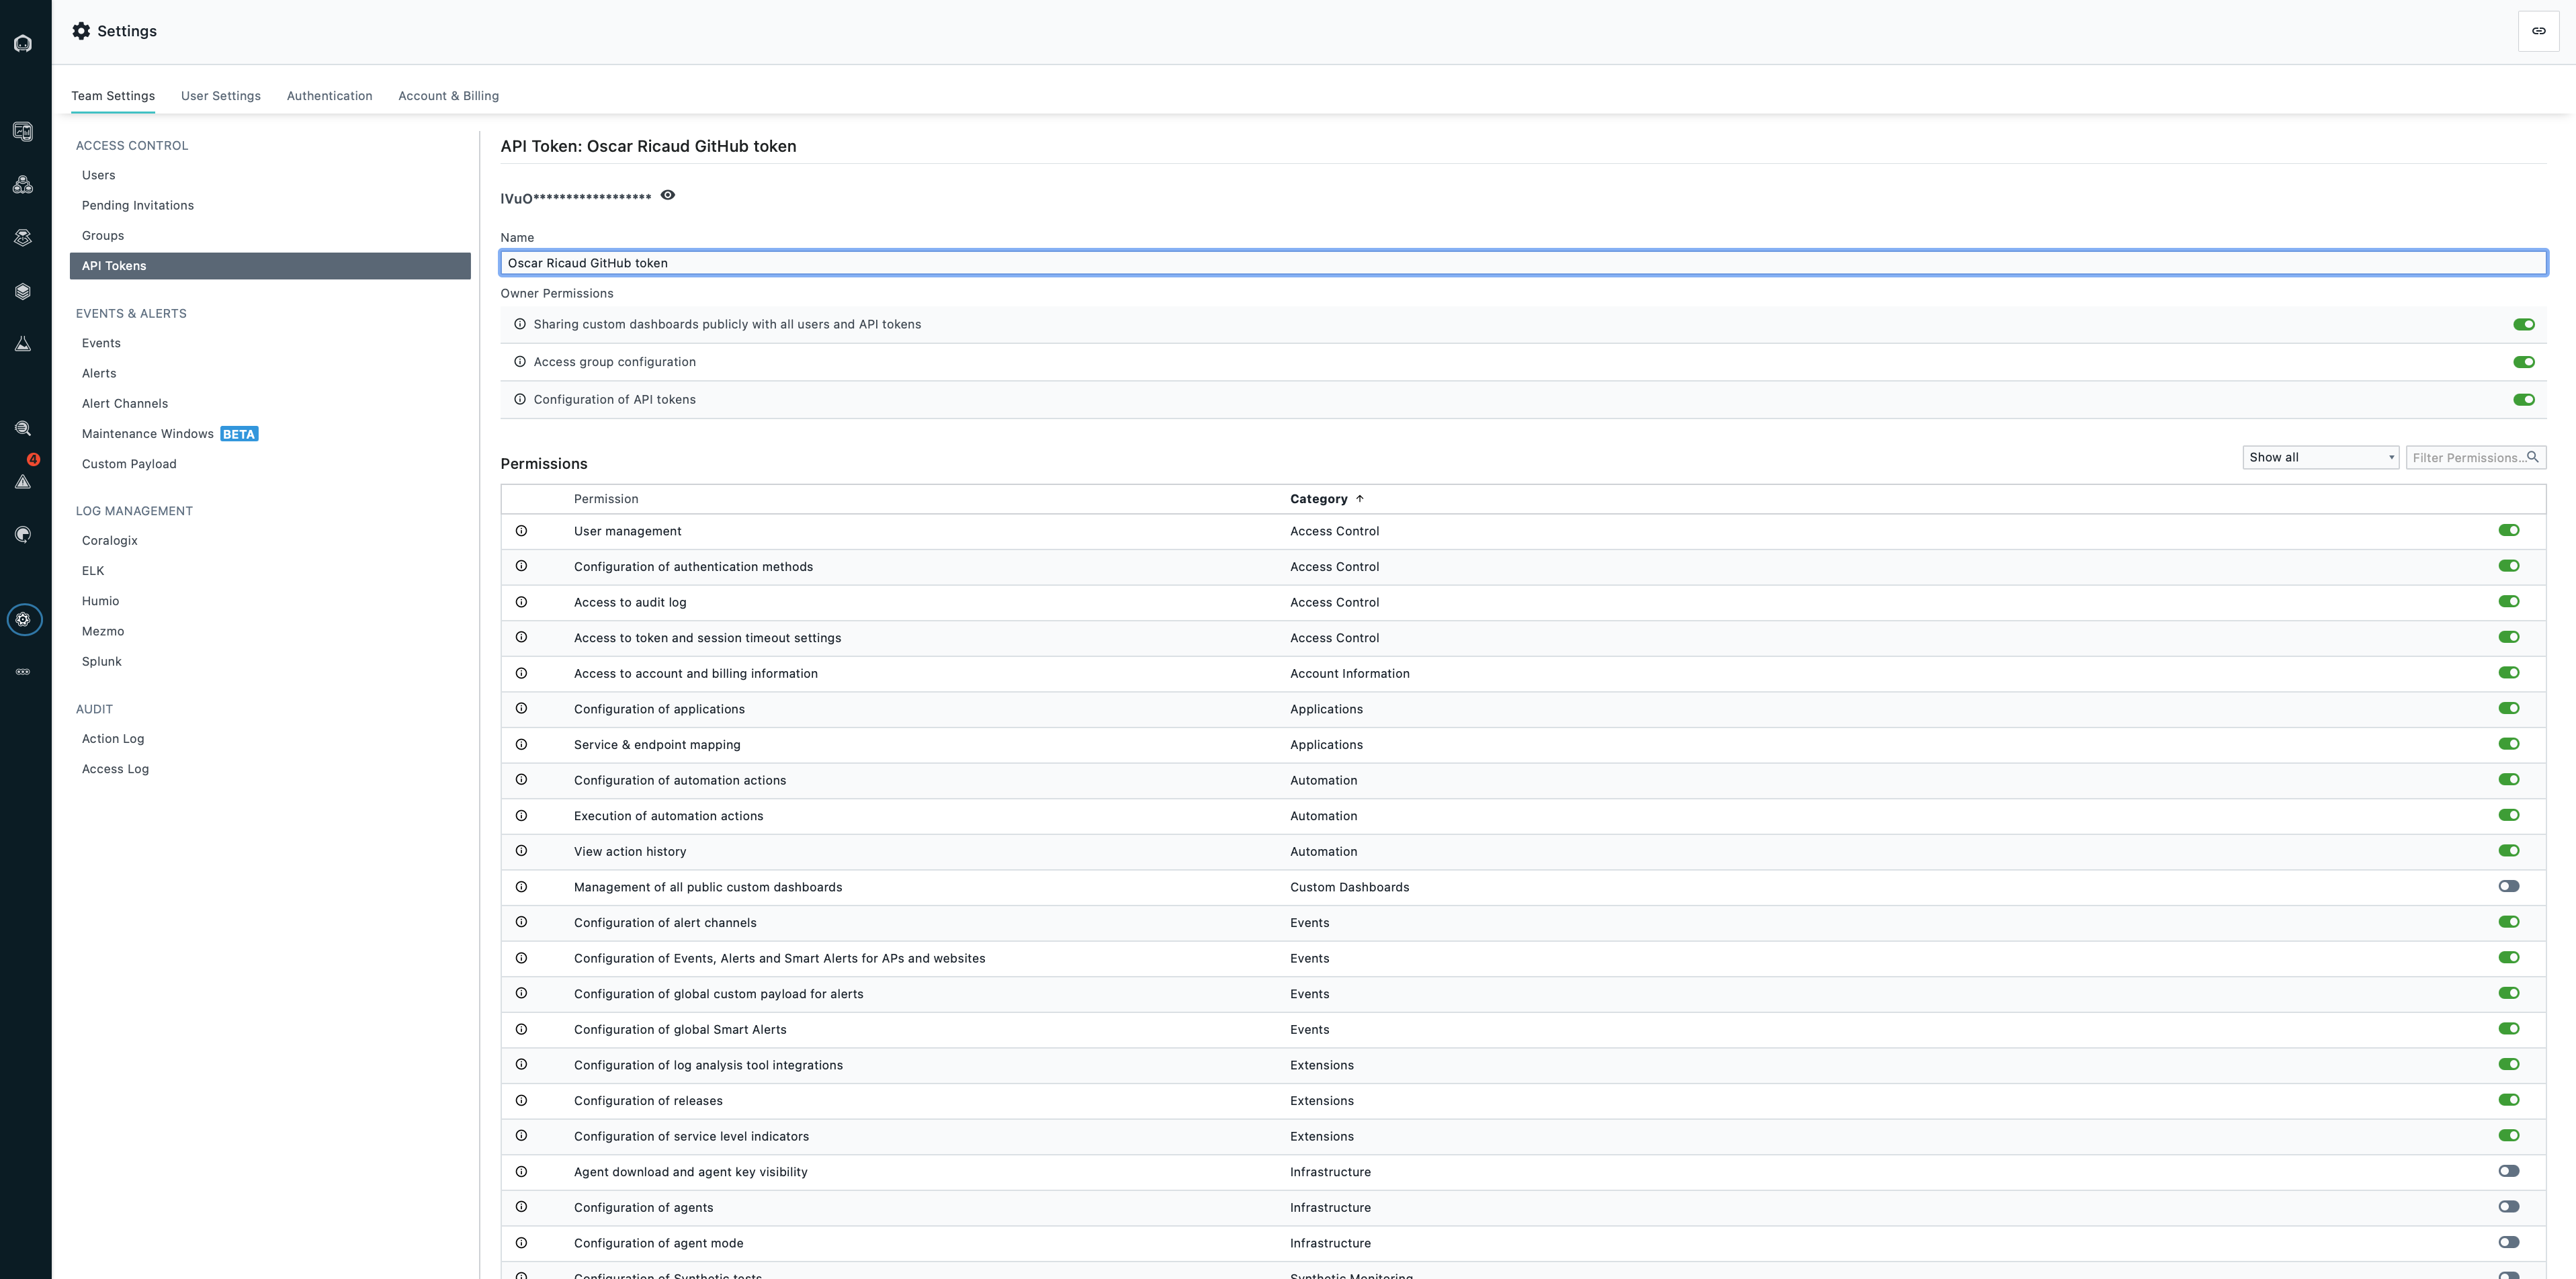
Task: Click the Instana robot logo icon
Action: pos(23,43)
